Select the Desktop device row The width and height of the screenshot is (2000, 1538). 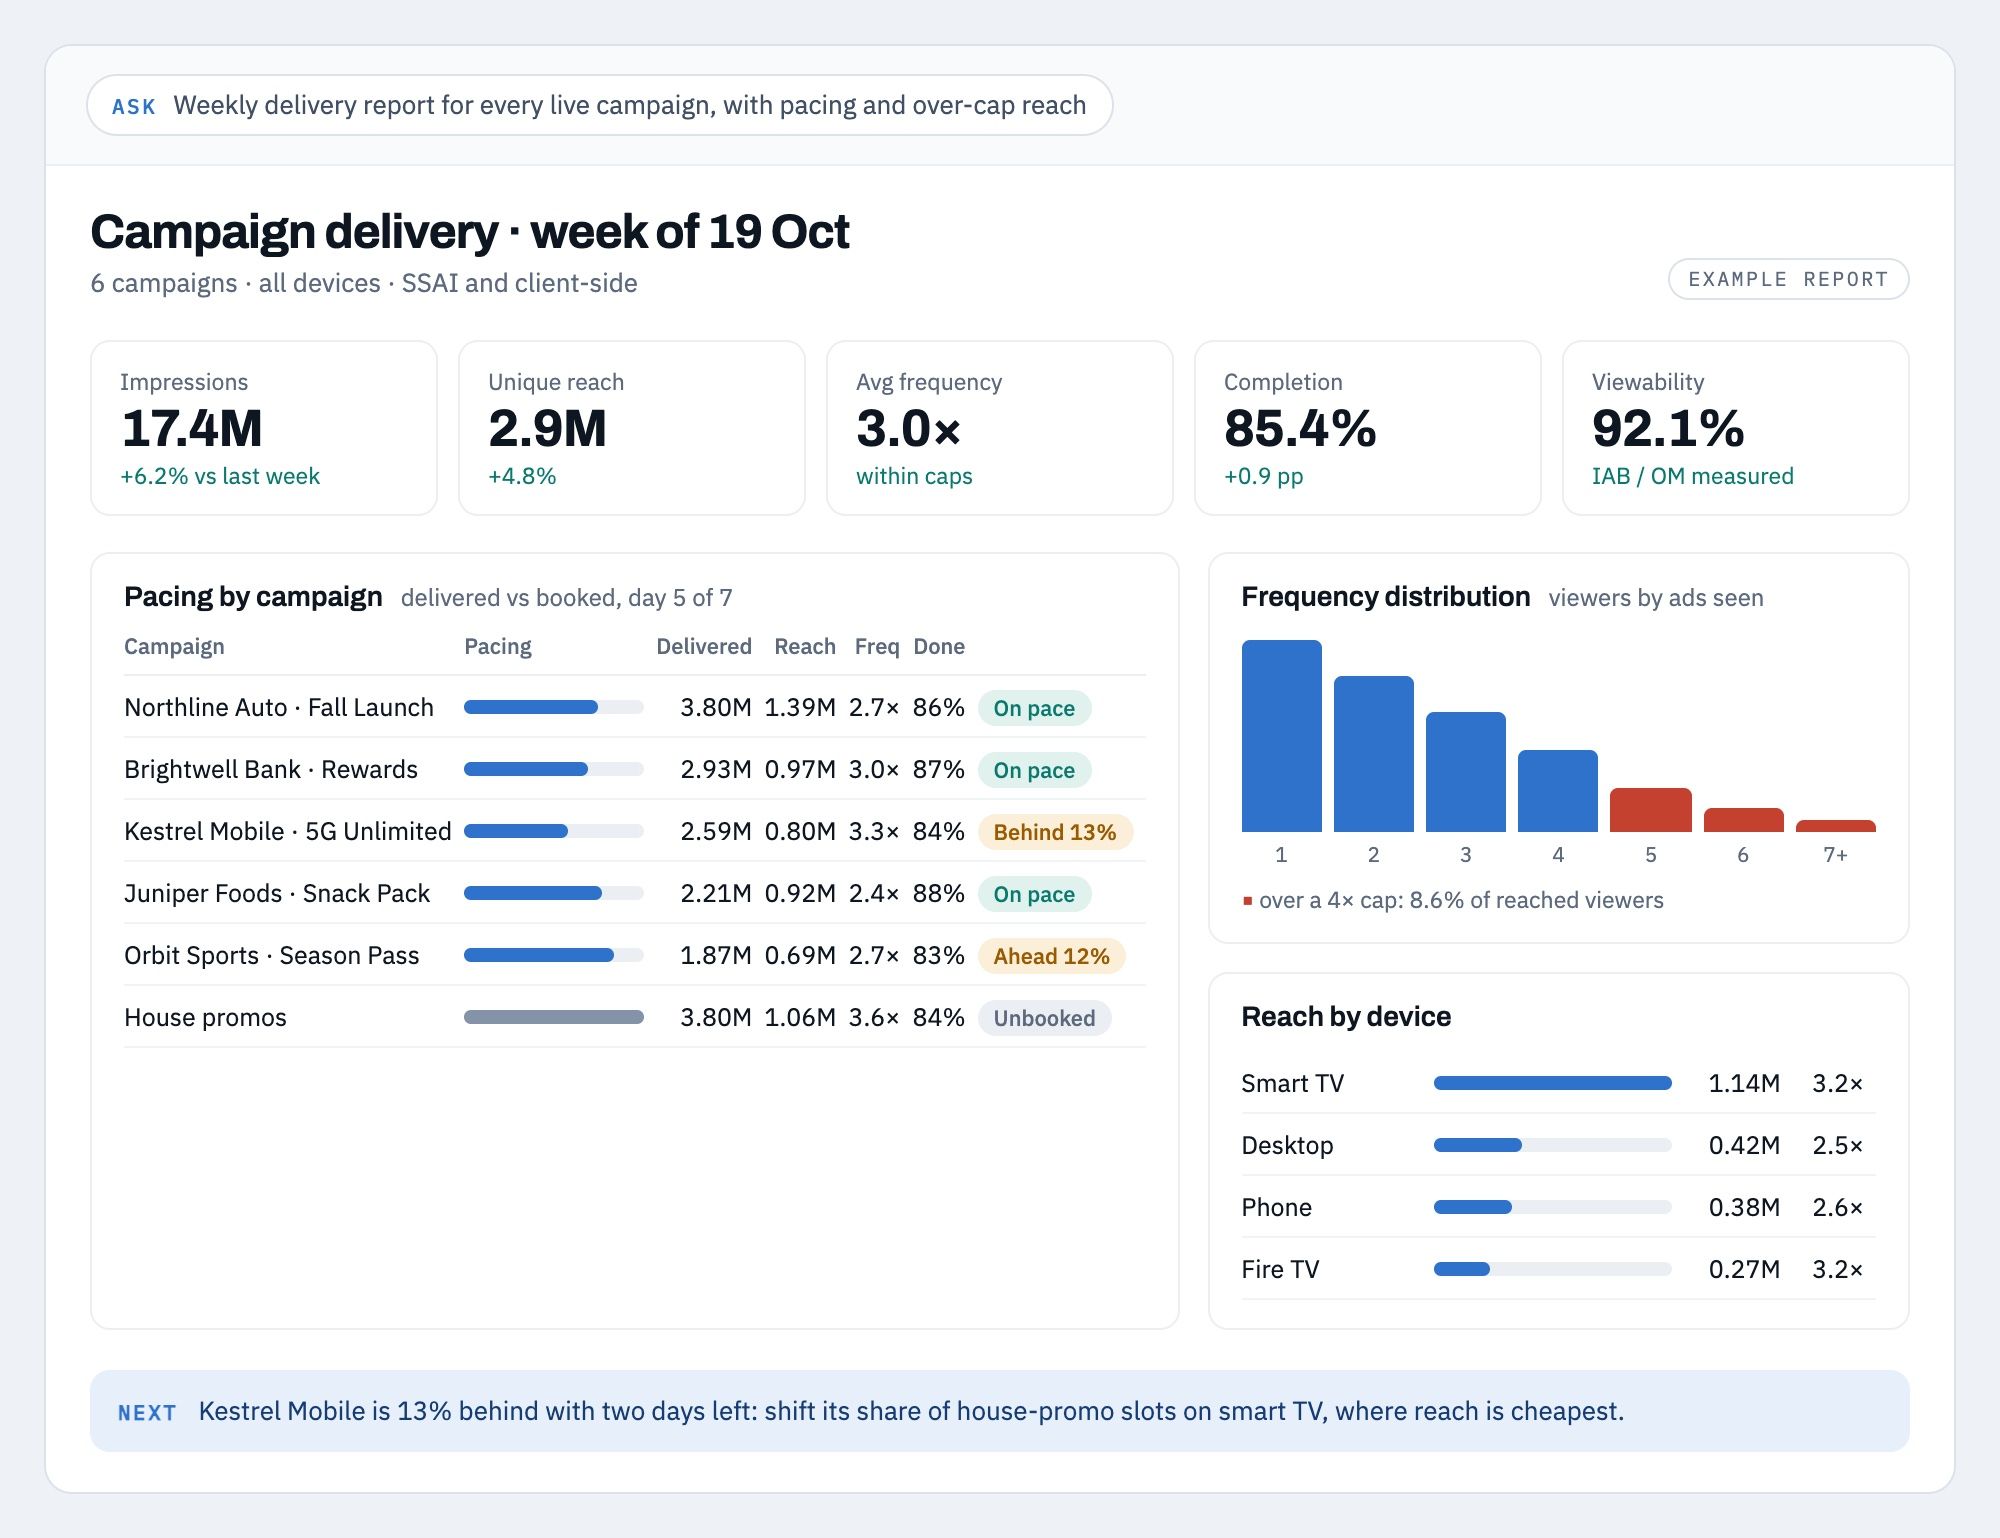click(x=1558, y=1145)
